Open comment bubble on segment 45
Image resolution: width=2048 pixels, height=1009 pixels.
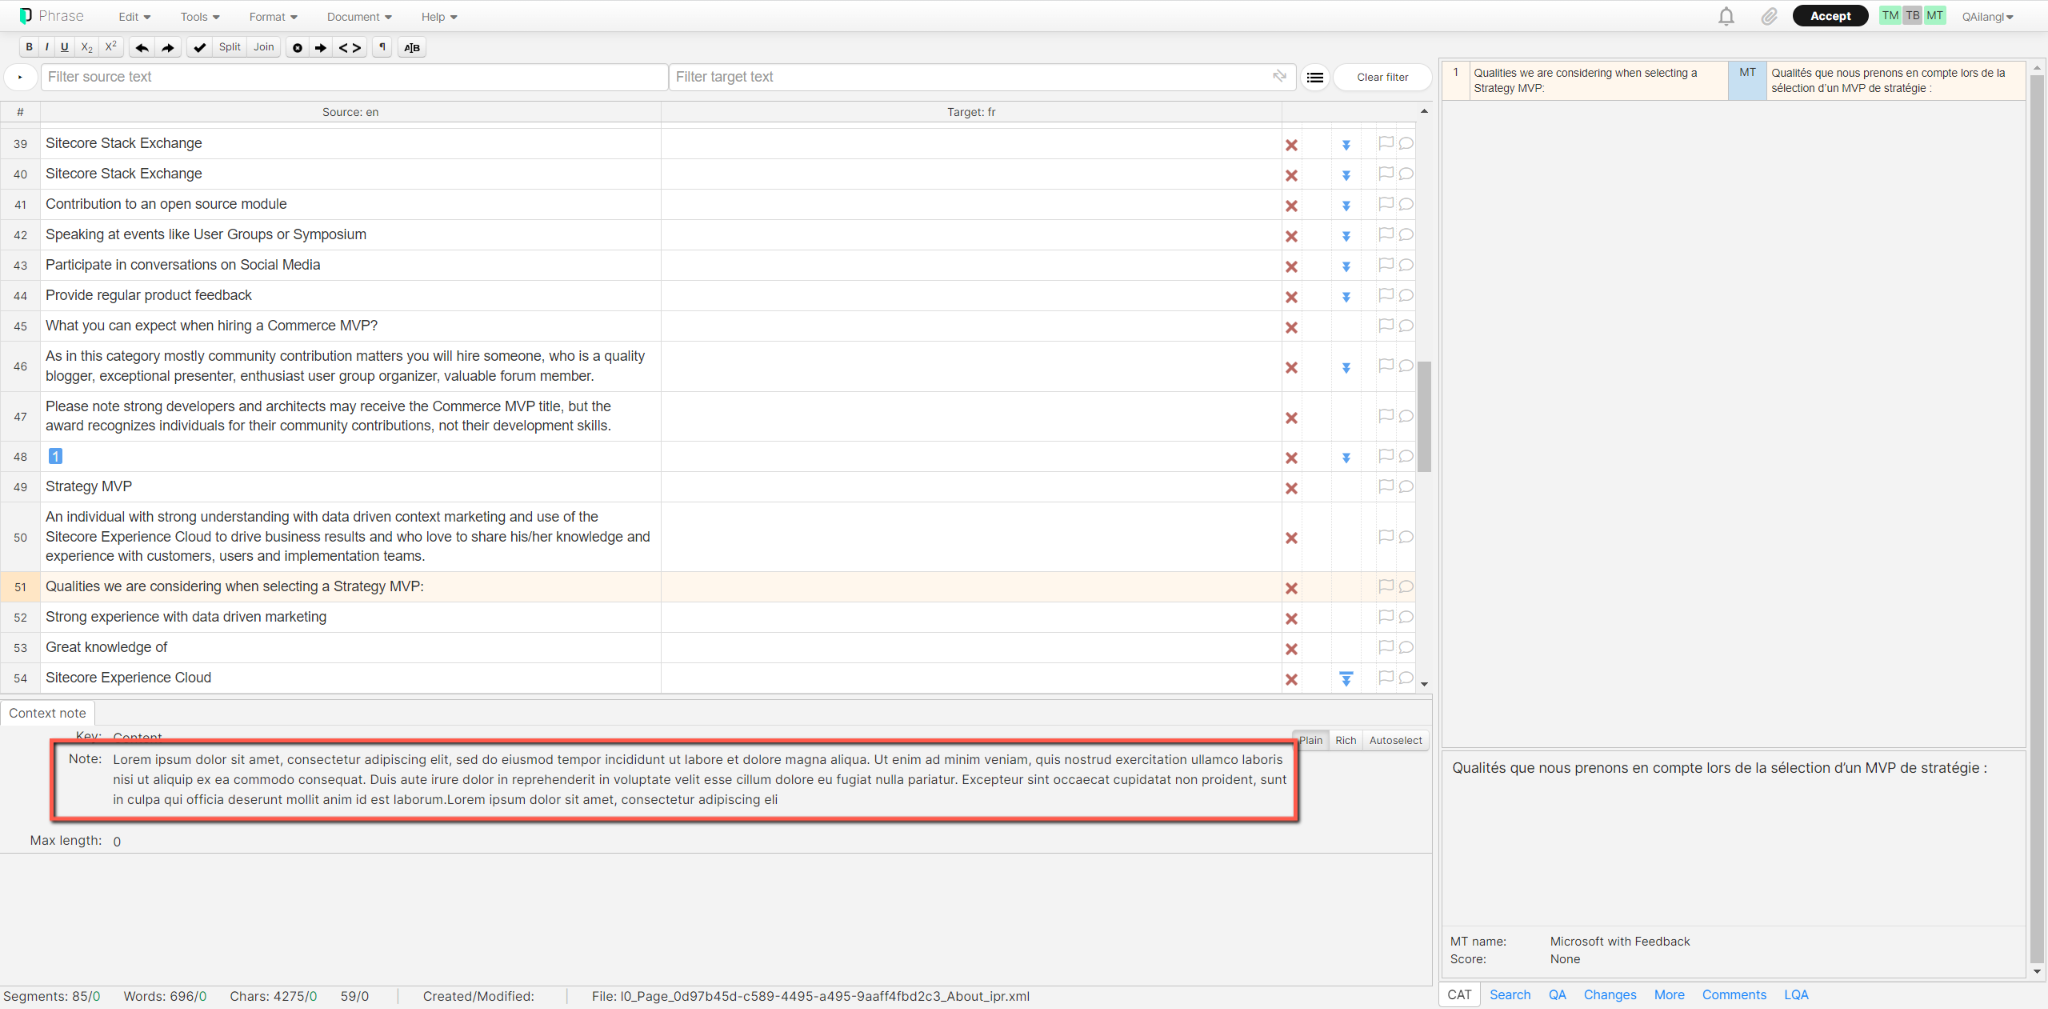(x=1406, y=326)
